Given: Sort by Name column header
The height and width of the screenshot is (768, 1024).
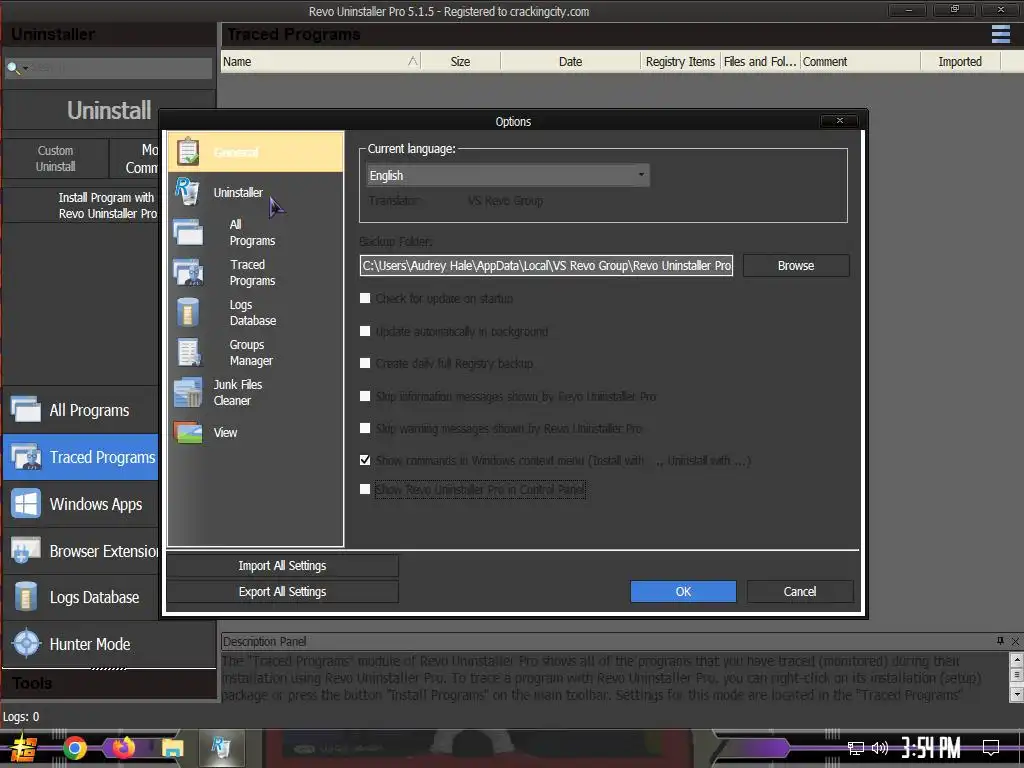Looking at the screenshot, I should coord(320,61).
